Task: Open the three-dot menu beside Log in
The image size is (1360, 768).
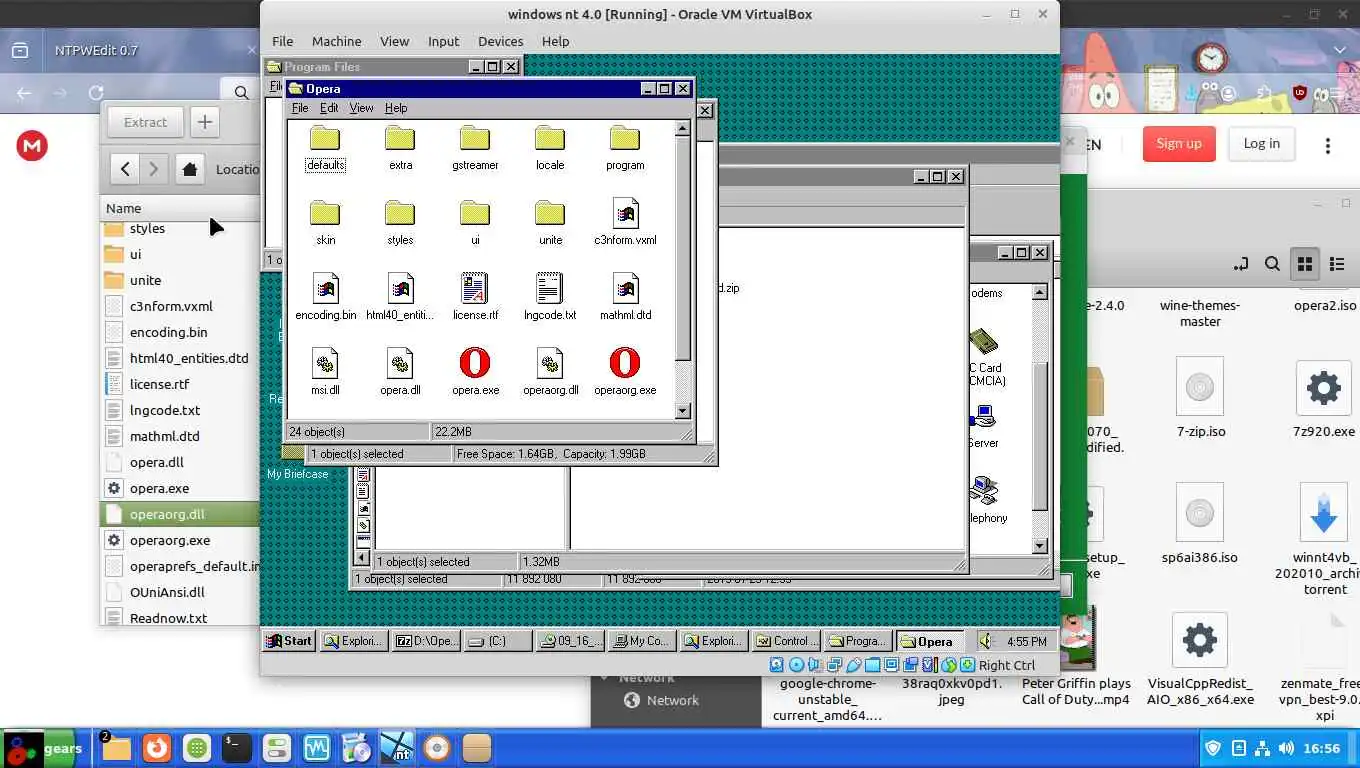Action: click(1328, 146)
